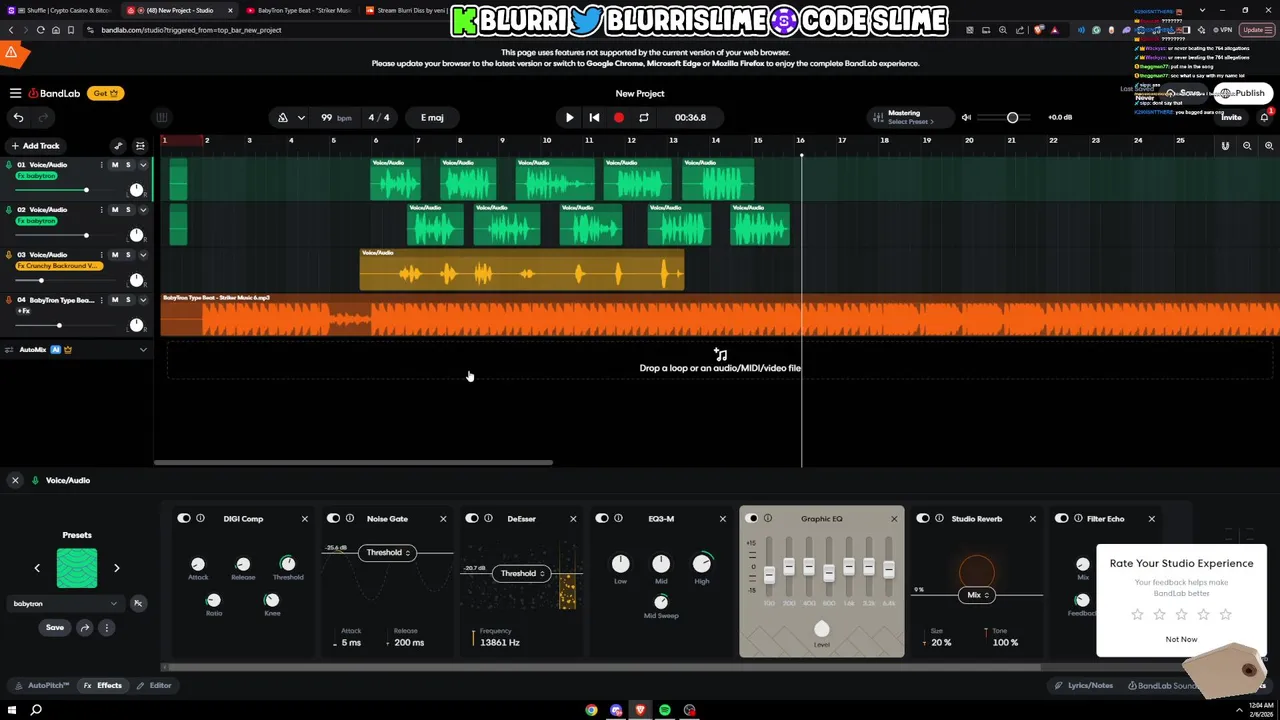Solo track 03 Voice/Audio
Screen dimensions: 1280x720
click(128, 255)
